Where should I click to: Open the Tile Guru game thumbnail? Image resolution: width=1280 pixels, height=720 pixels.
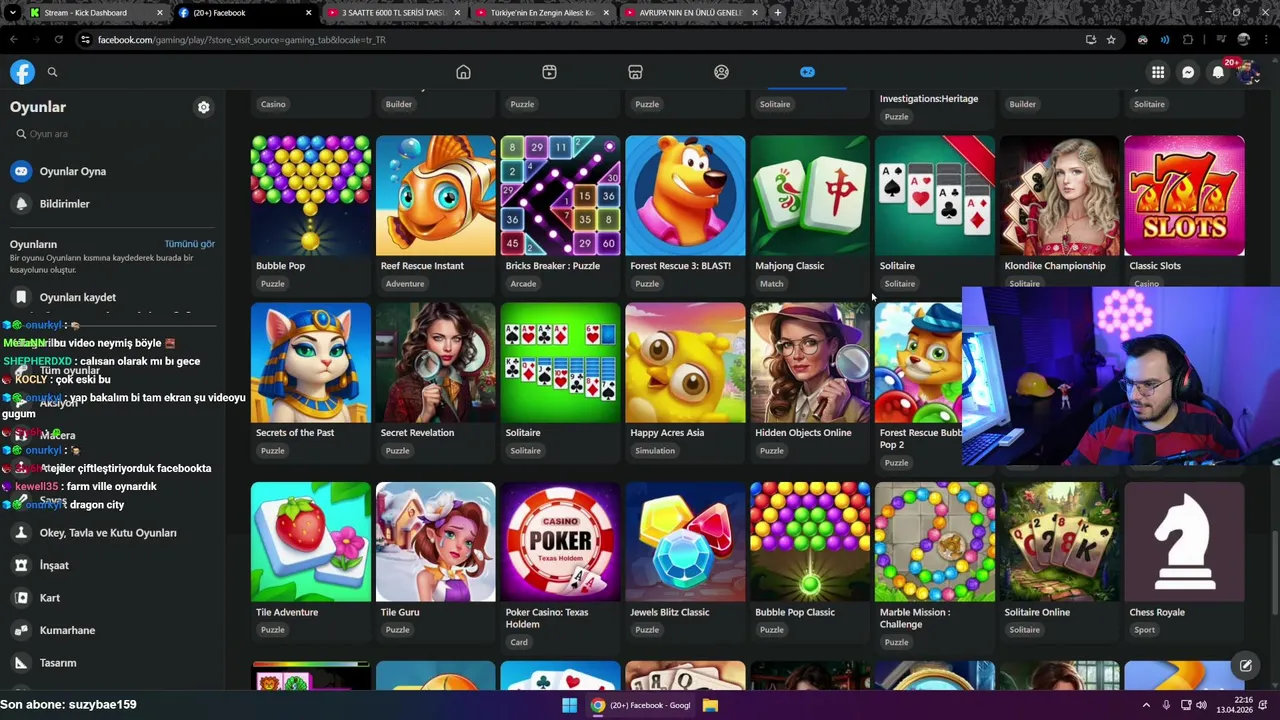click(x=436, y=542)
